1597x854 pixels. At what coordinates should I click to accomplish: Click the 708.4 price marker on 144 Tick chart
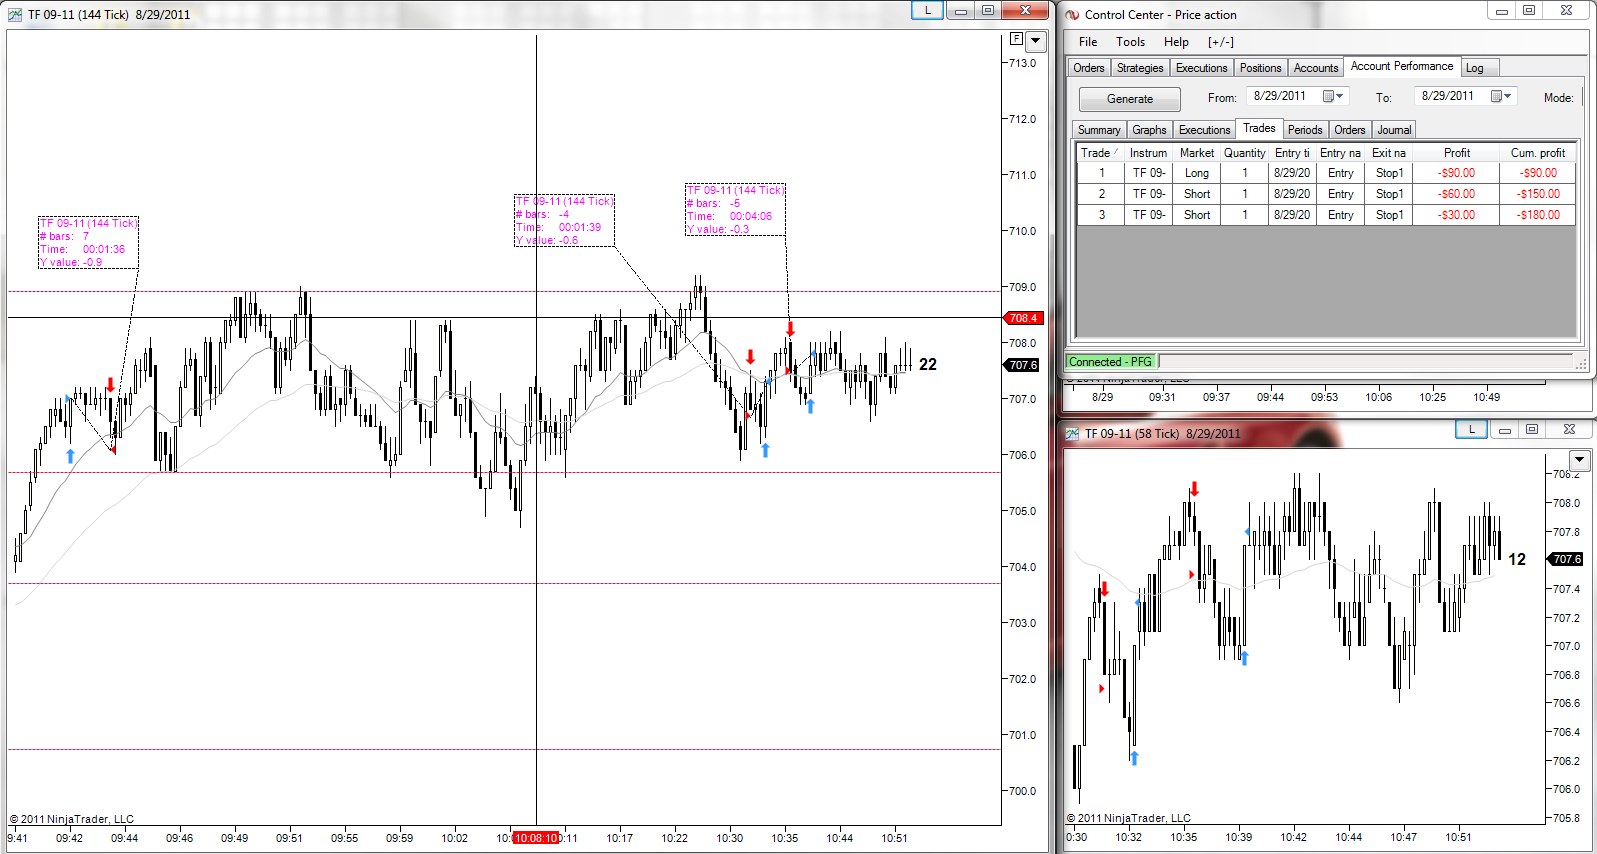tap(1023, 318)
